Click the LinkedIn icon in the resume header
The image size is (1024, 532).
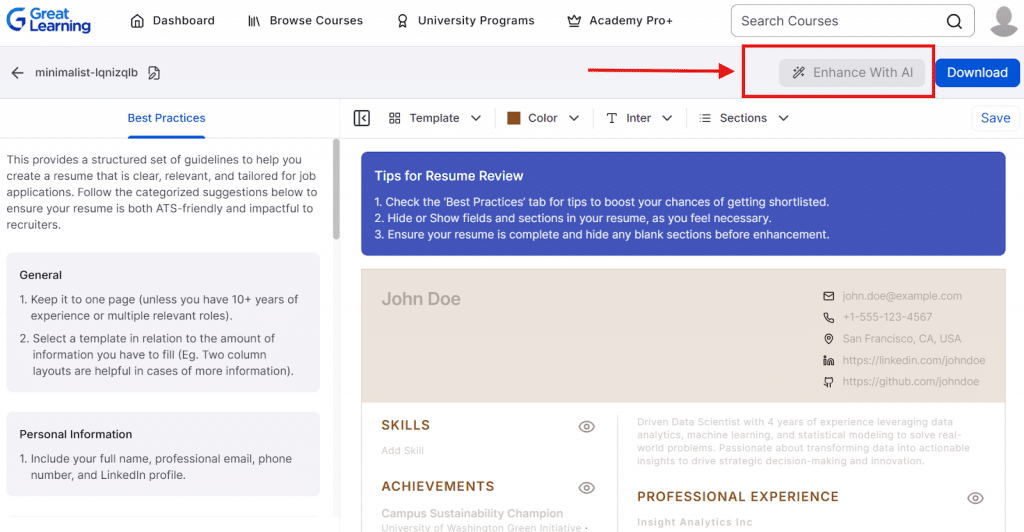pos(828,360)
